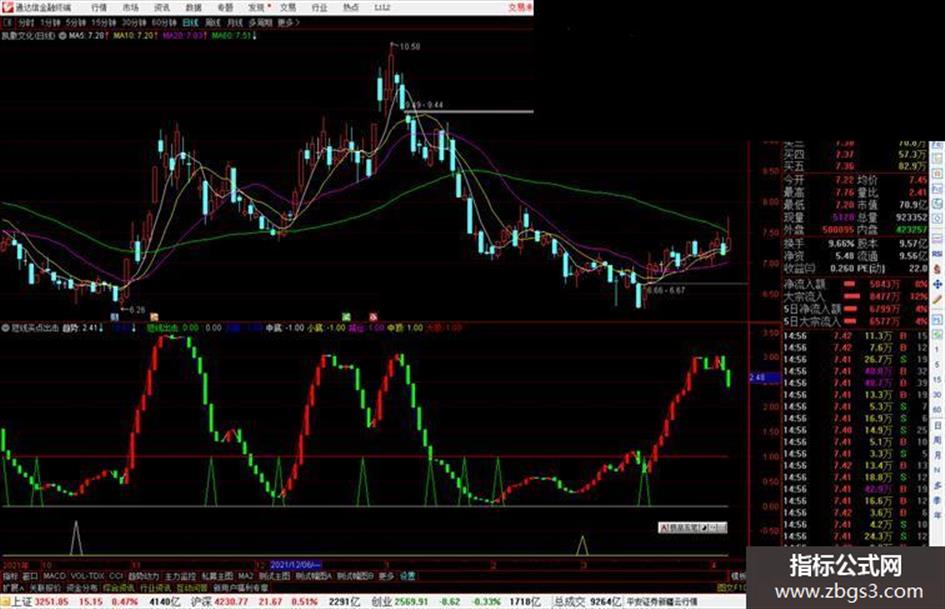Select the 主力监控 indicator tab

tap(181, 576)
